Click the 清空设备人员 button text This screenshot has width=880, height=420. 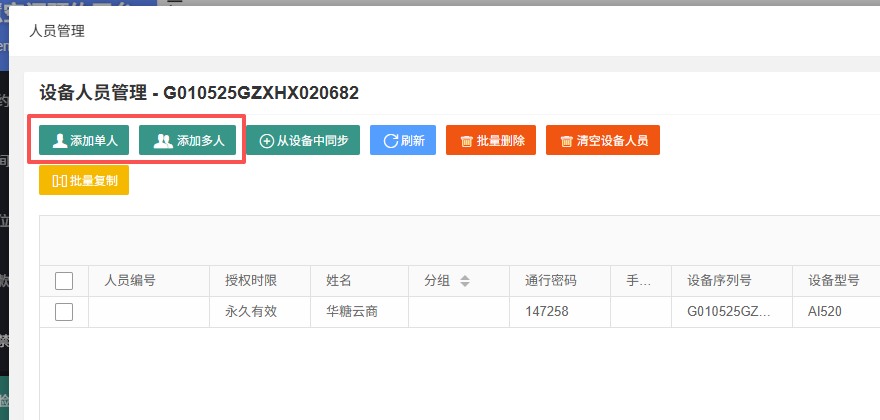612,141
